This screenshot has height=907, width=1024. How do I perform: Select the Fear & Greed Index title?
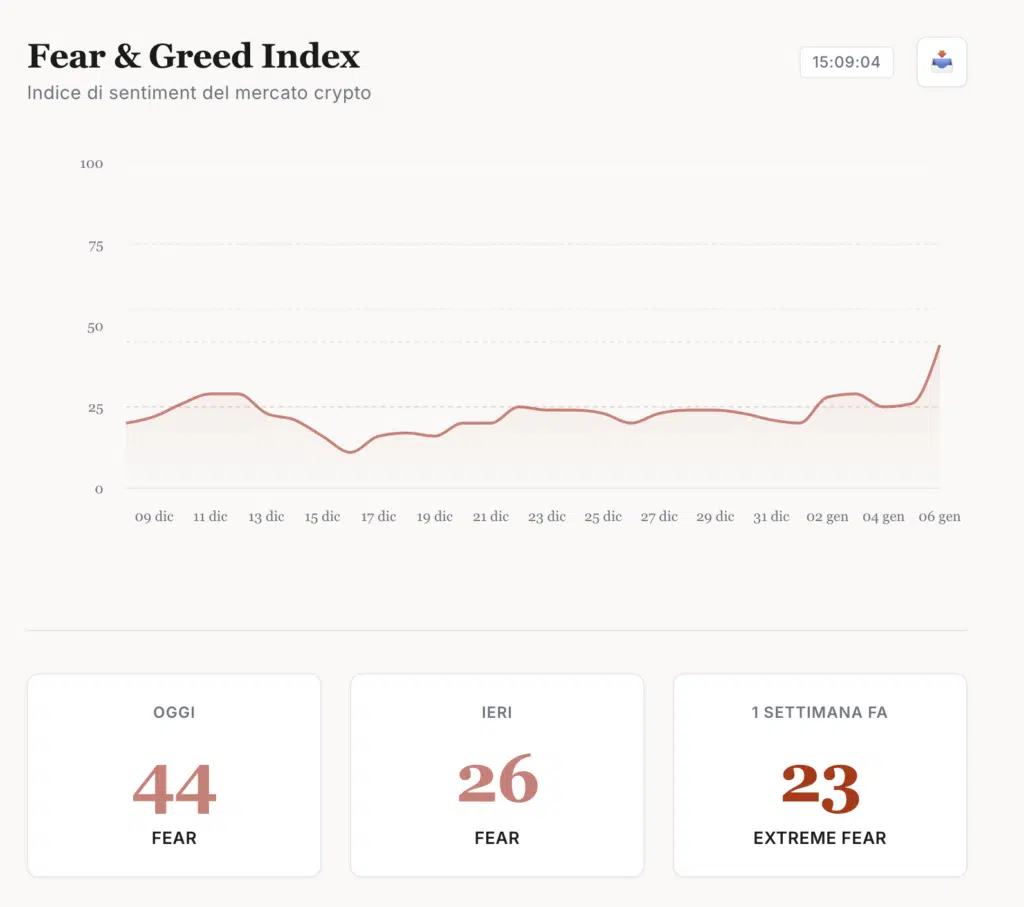pos(193,56)
